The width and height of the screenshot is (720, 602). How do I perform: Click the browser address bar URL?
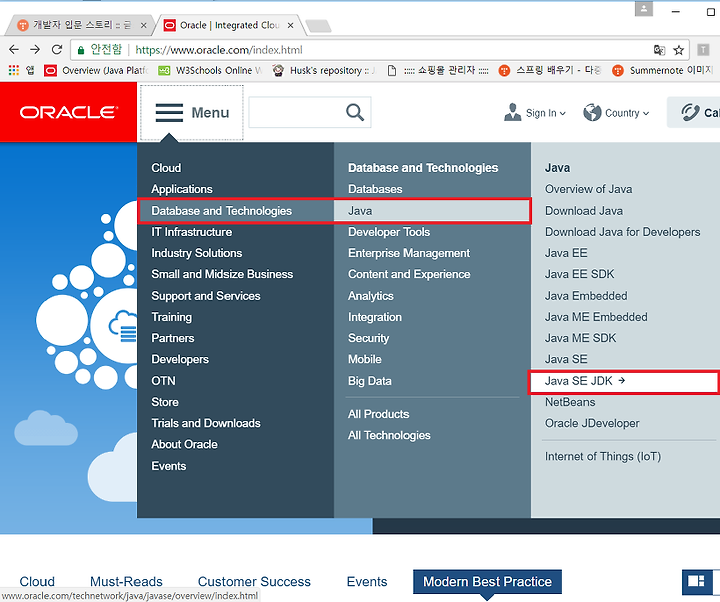(219, 50)
